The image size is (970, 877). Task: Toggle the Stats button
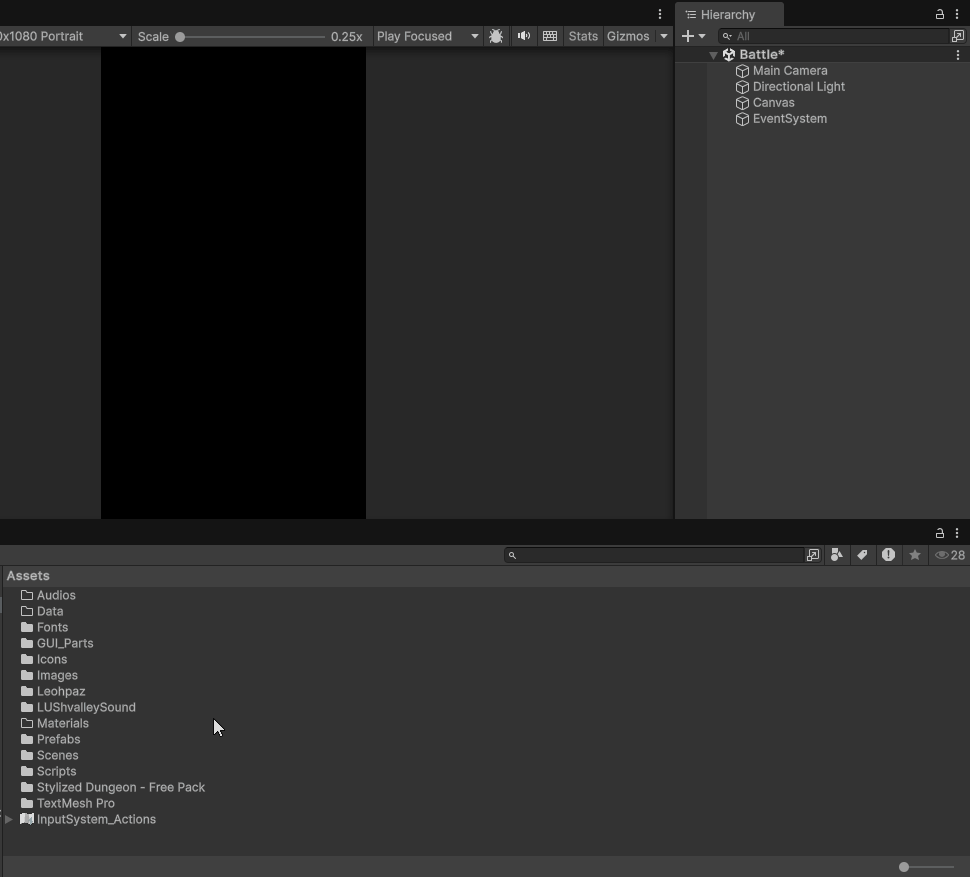coord(583,36)
